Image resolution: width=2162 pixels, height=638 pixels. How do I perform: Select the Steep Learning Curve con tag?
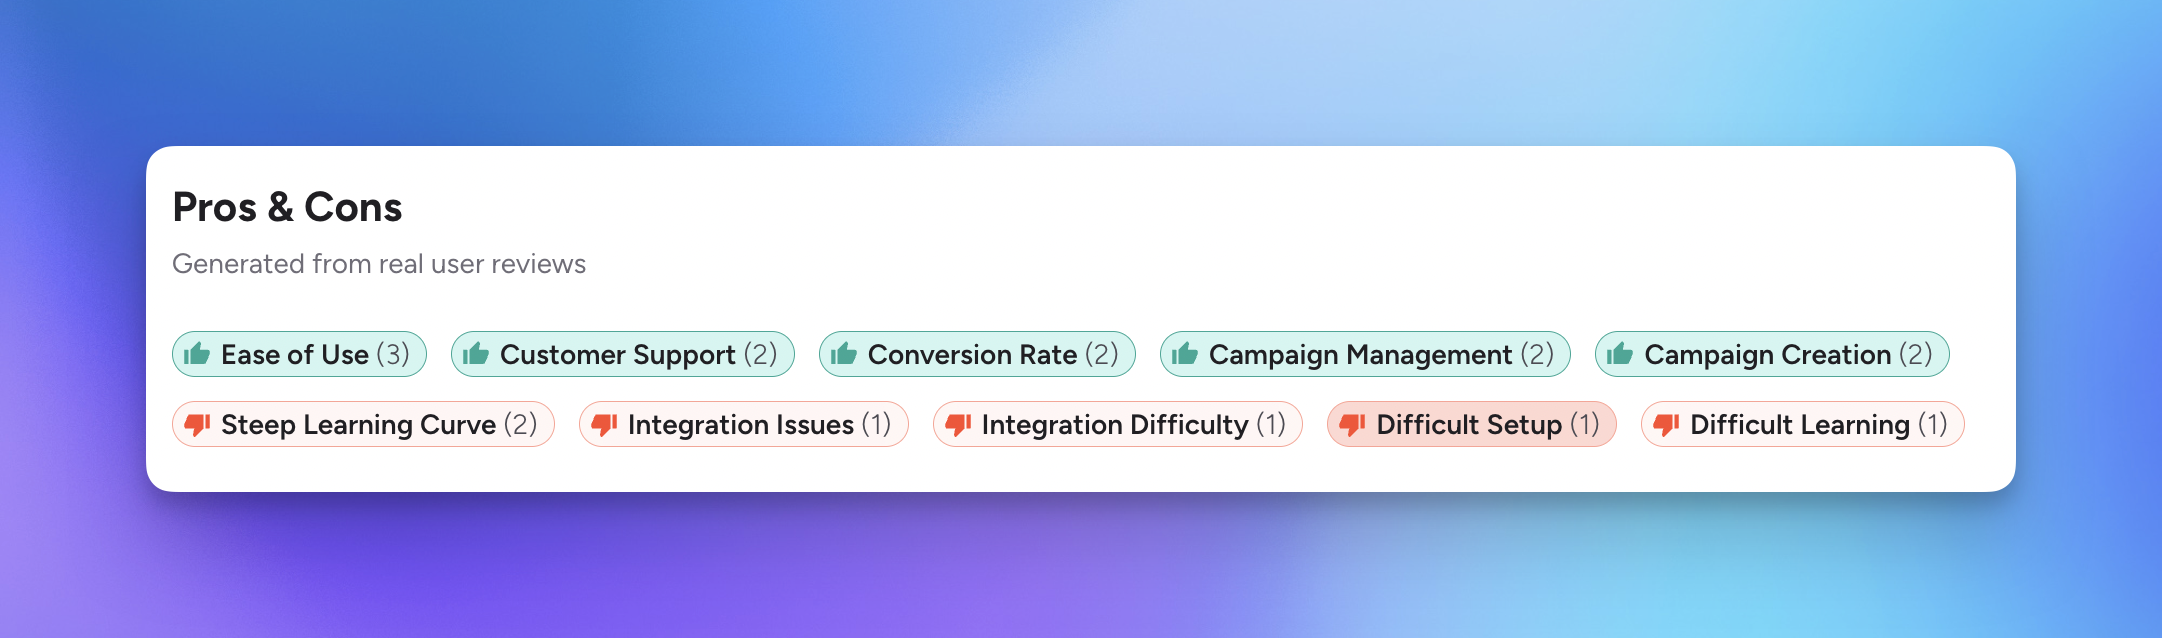tap(365, 424)
